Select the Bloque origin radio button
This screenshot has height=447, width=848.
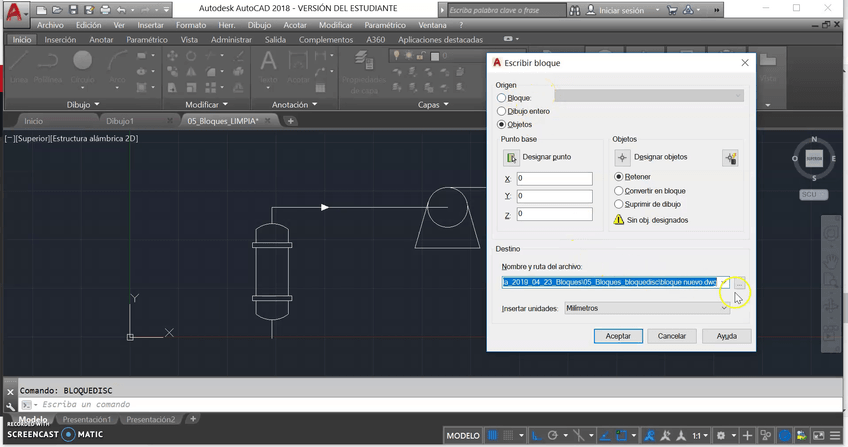[502, 98]
